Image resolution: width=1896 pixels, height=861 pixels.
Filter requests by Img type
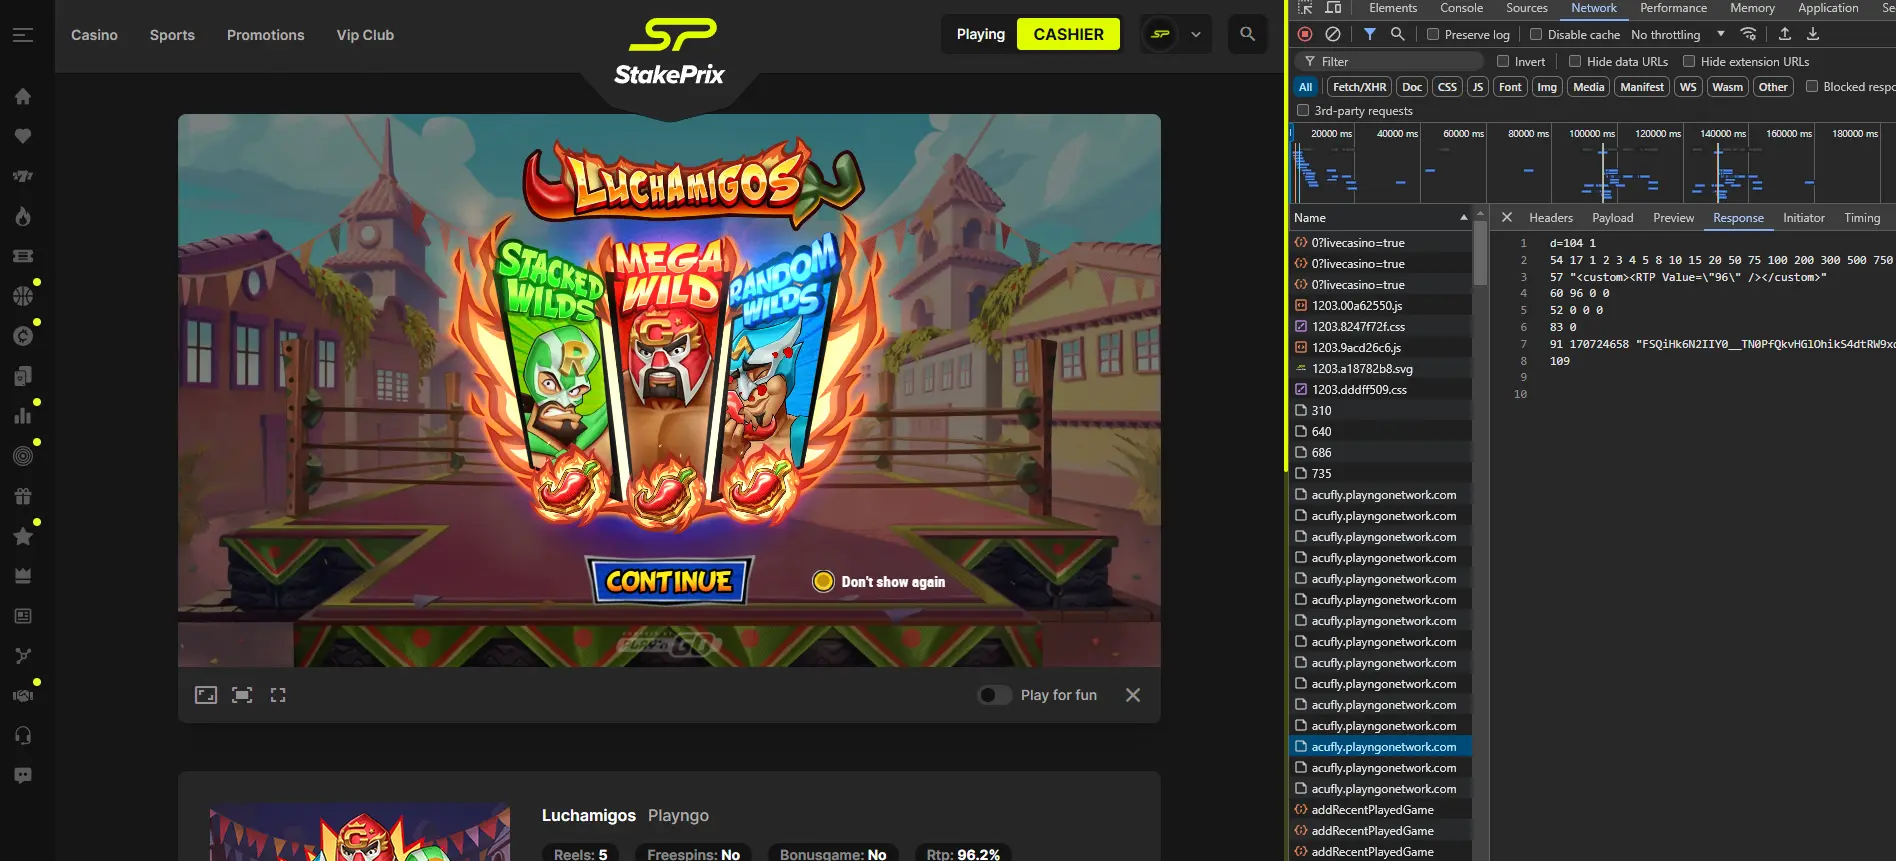1547,87
